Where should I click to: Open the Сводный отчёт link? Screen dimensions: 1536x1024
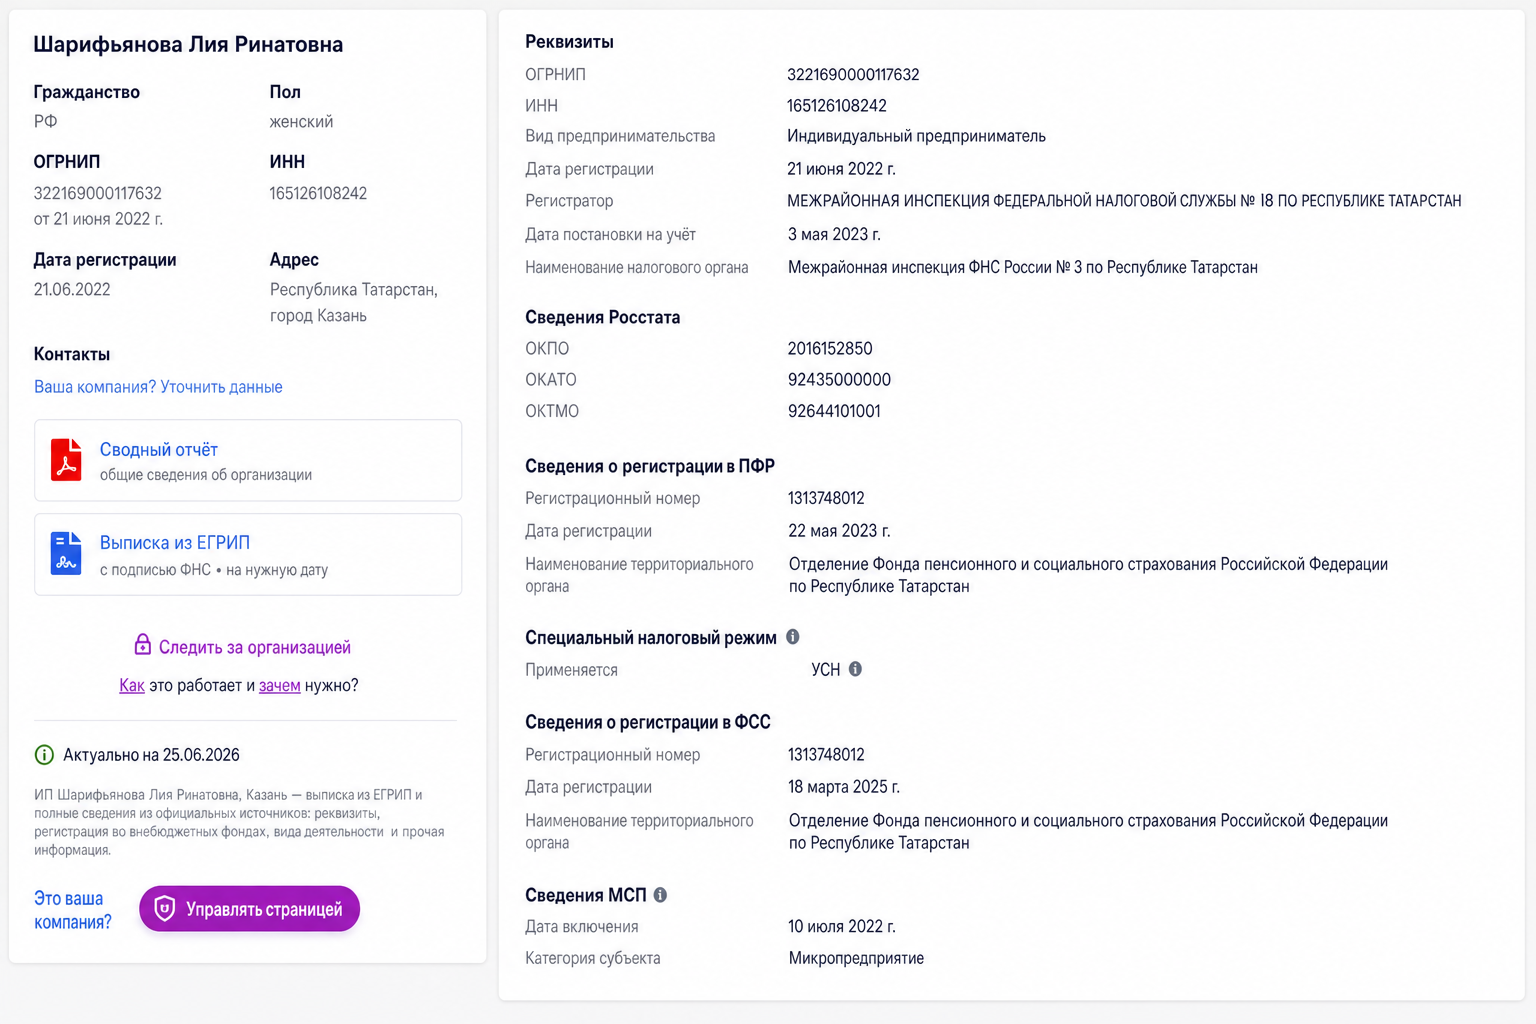[x=159, y=450]
